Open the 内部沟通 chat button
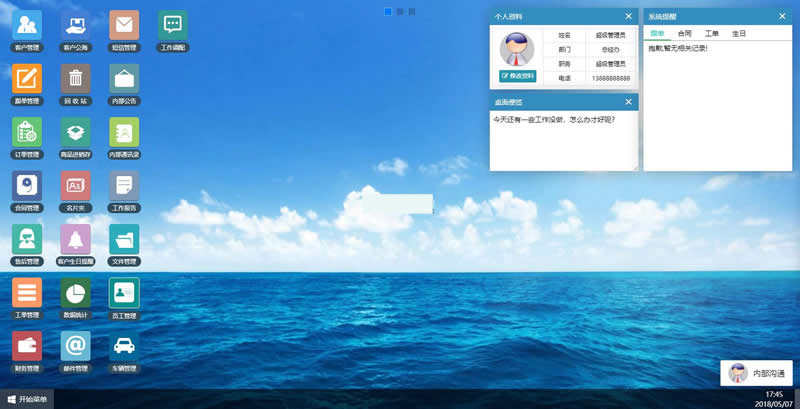 [757, 373]
